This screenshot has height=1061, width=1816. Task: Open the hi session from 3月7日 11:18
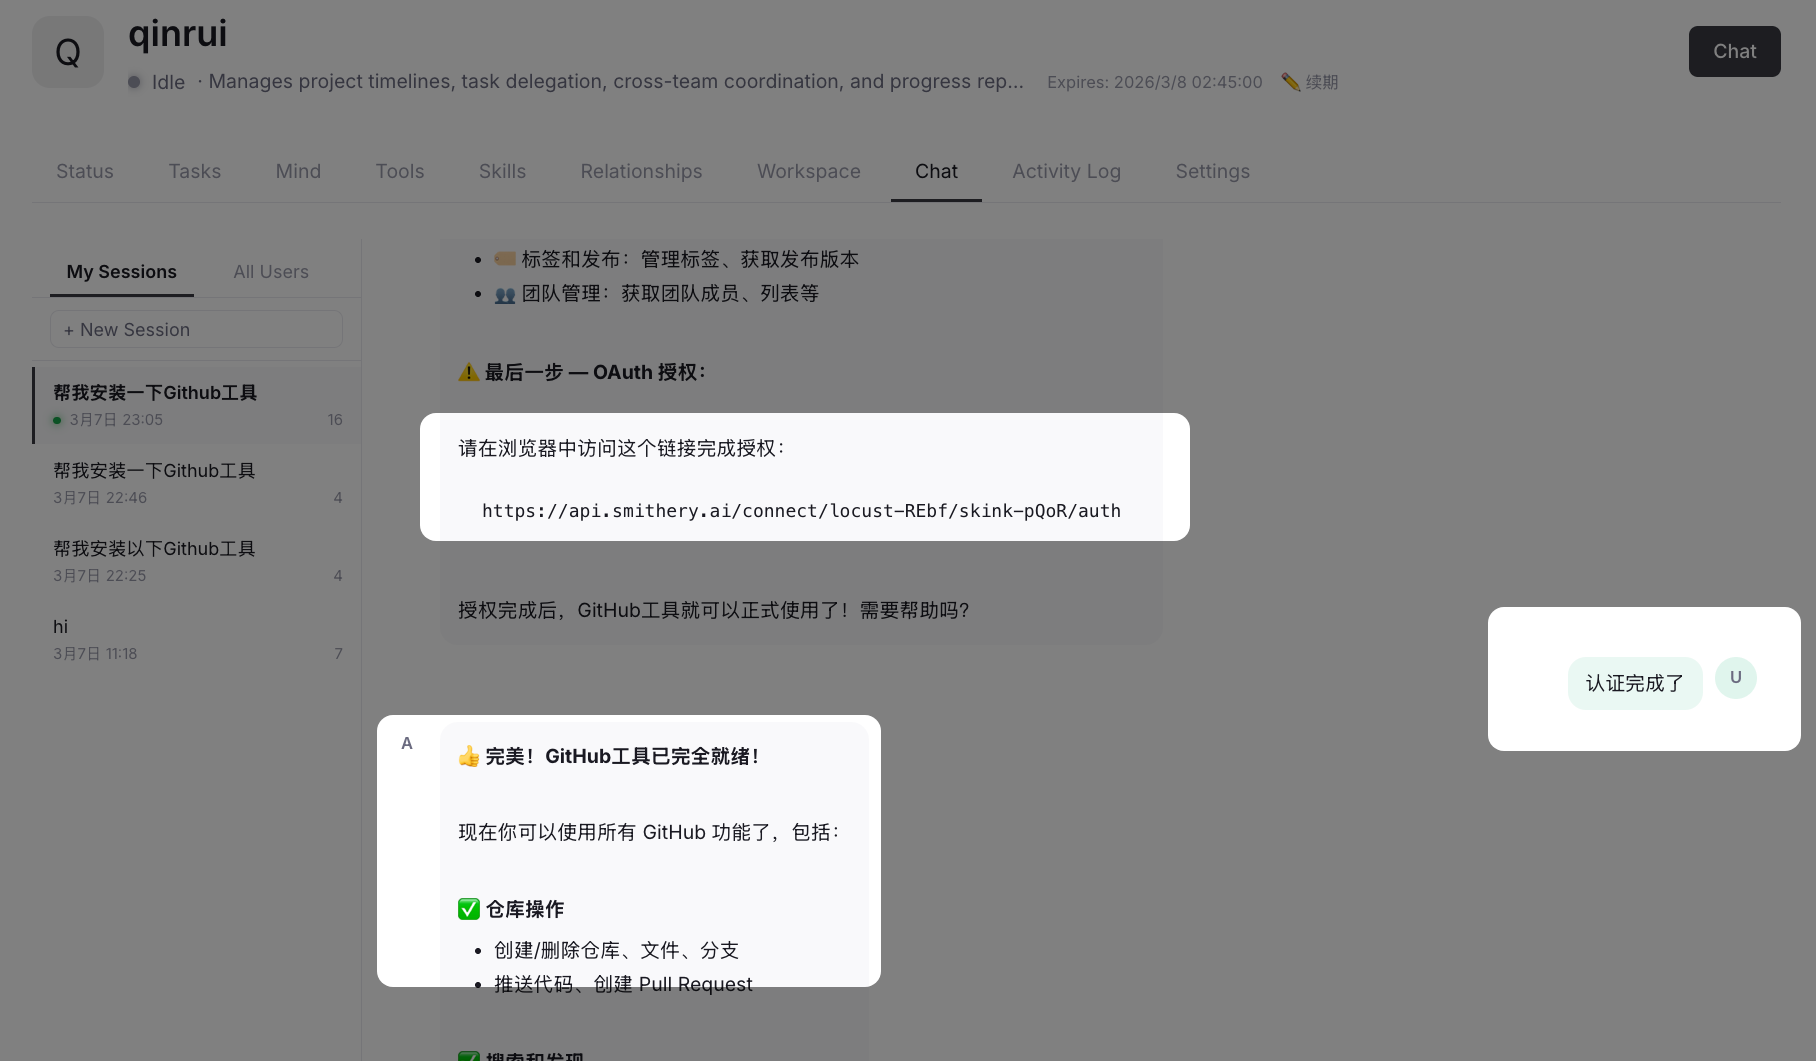(x=197, y=639)
